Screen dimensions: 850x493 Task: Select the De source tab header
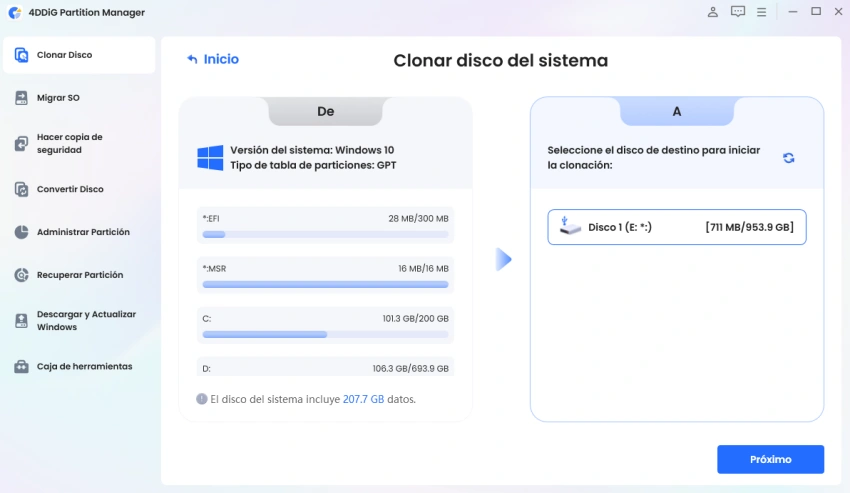point(325,111)
